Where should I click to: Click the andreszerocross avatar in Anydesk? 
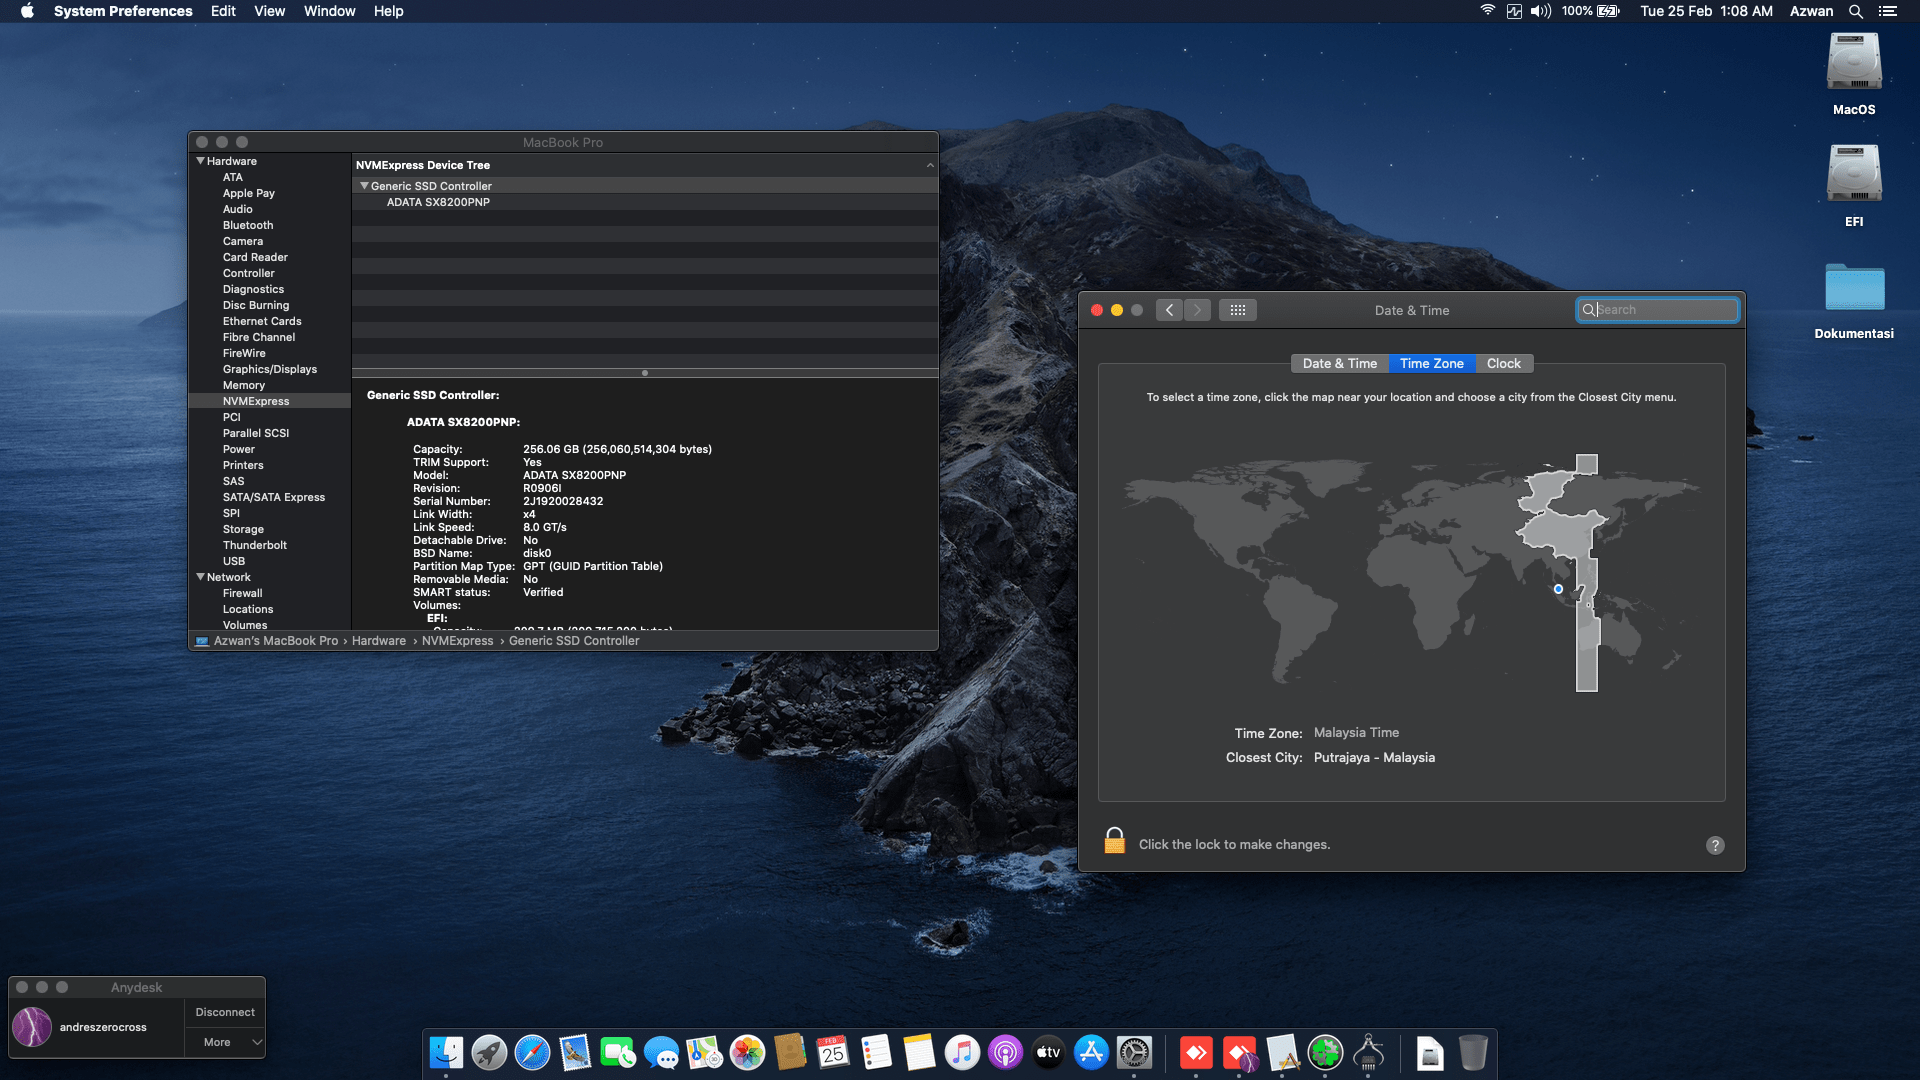(x=32, y=1027)
